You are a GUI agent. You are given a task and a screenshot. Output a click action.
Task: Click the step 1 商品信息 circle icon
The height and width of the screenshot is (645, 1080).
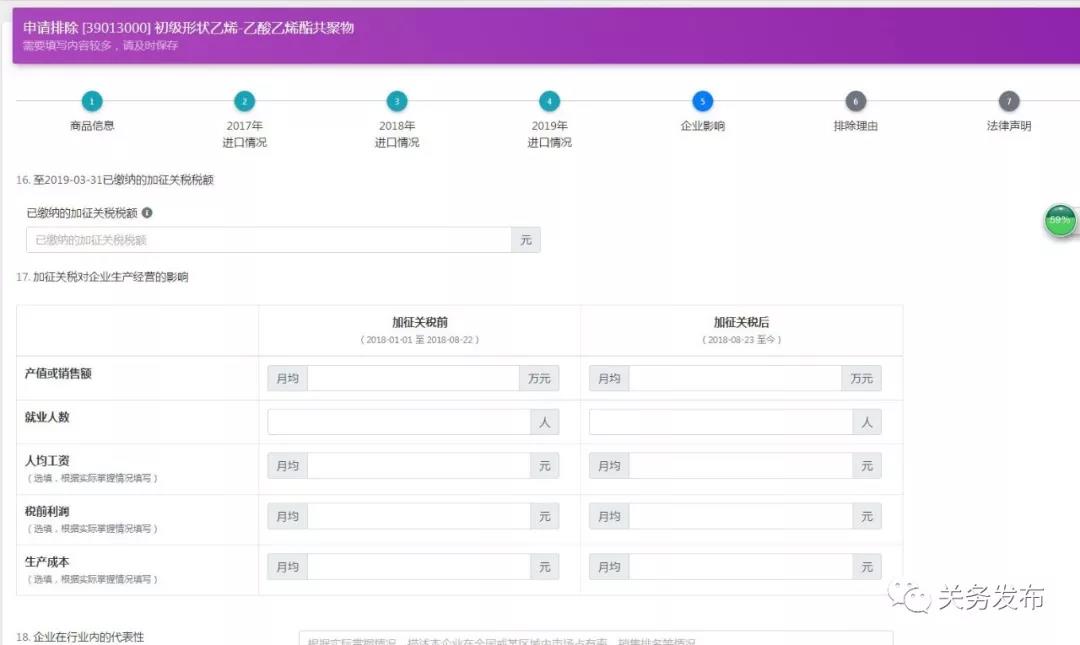(92, 101)
